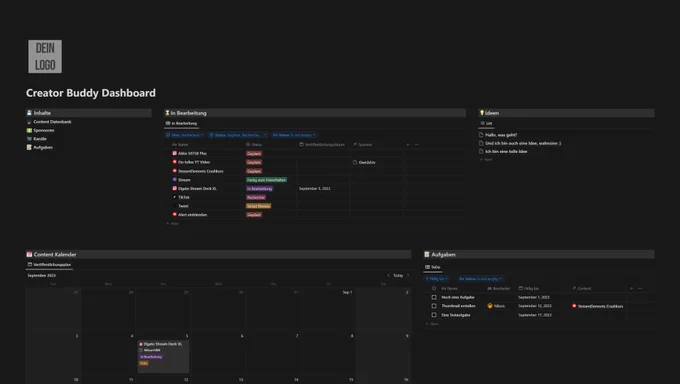Click the hourglass icon beside In Bearbeitung

coord(167,113)
